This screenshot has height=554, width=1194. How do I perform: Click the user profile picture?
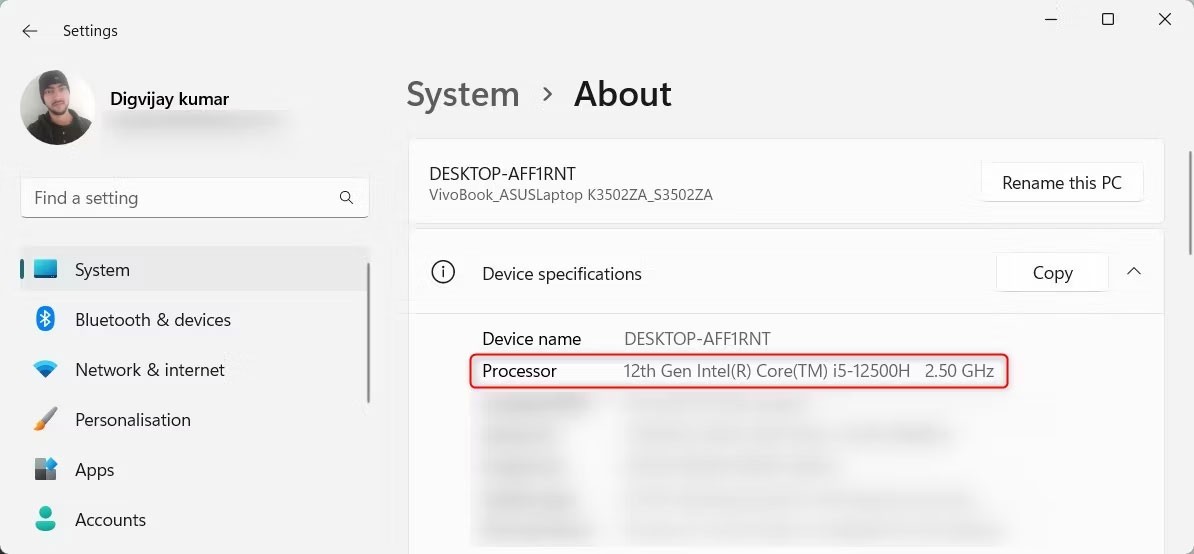(57, 107)
